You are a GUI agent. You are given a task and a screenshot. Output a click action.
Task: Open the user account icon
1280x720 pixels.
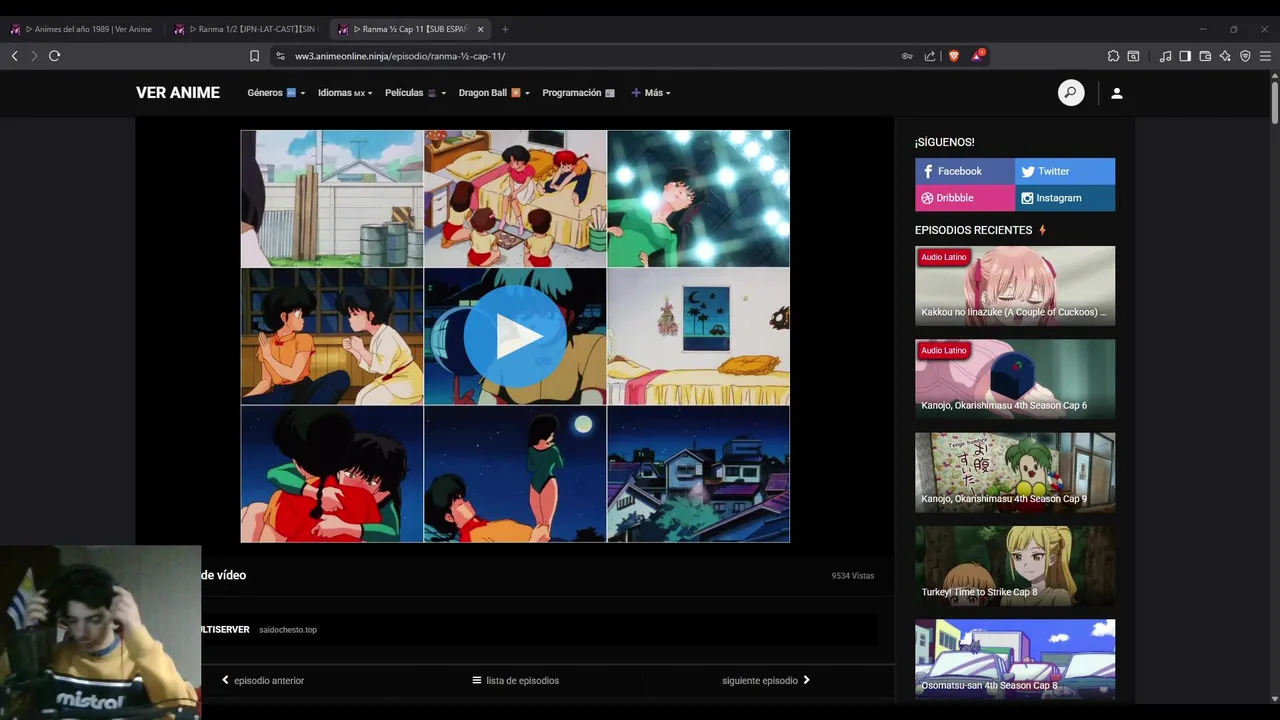[x=1117, y=93]
